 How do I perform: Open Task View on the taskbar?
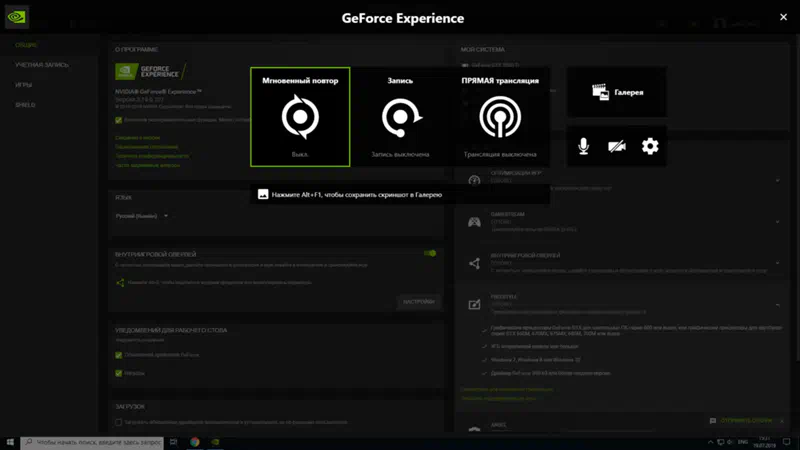[x=173, y=442]
